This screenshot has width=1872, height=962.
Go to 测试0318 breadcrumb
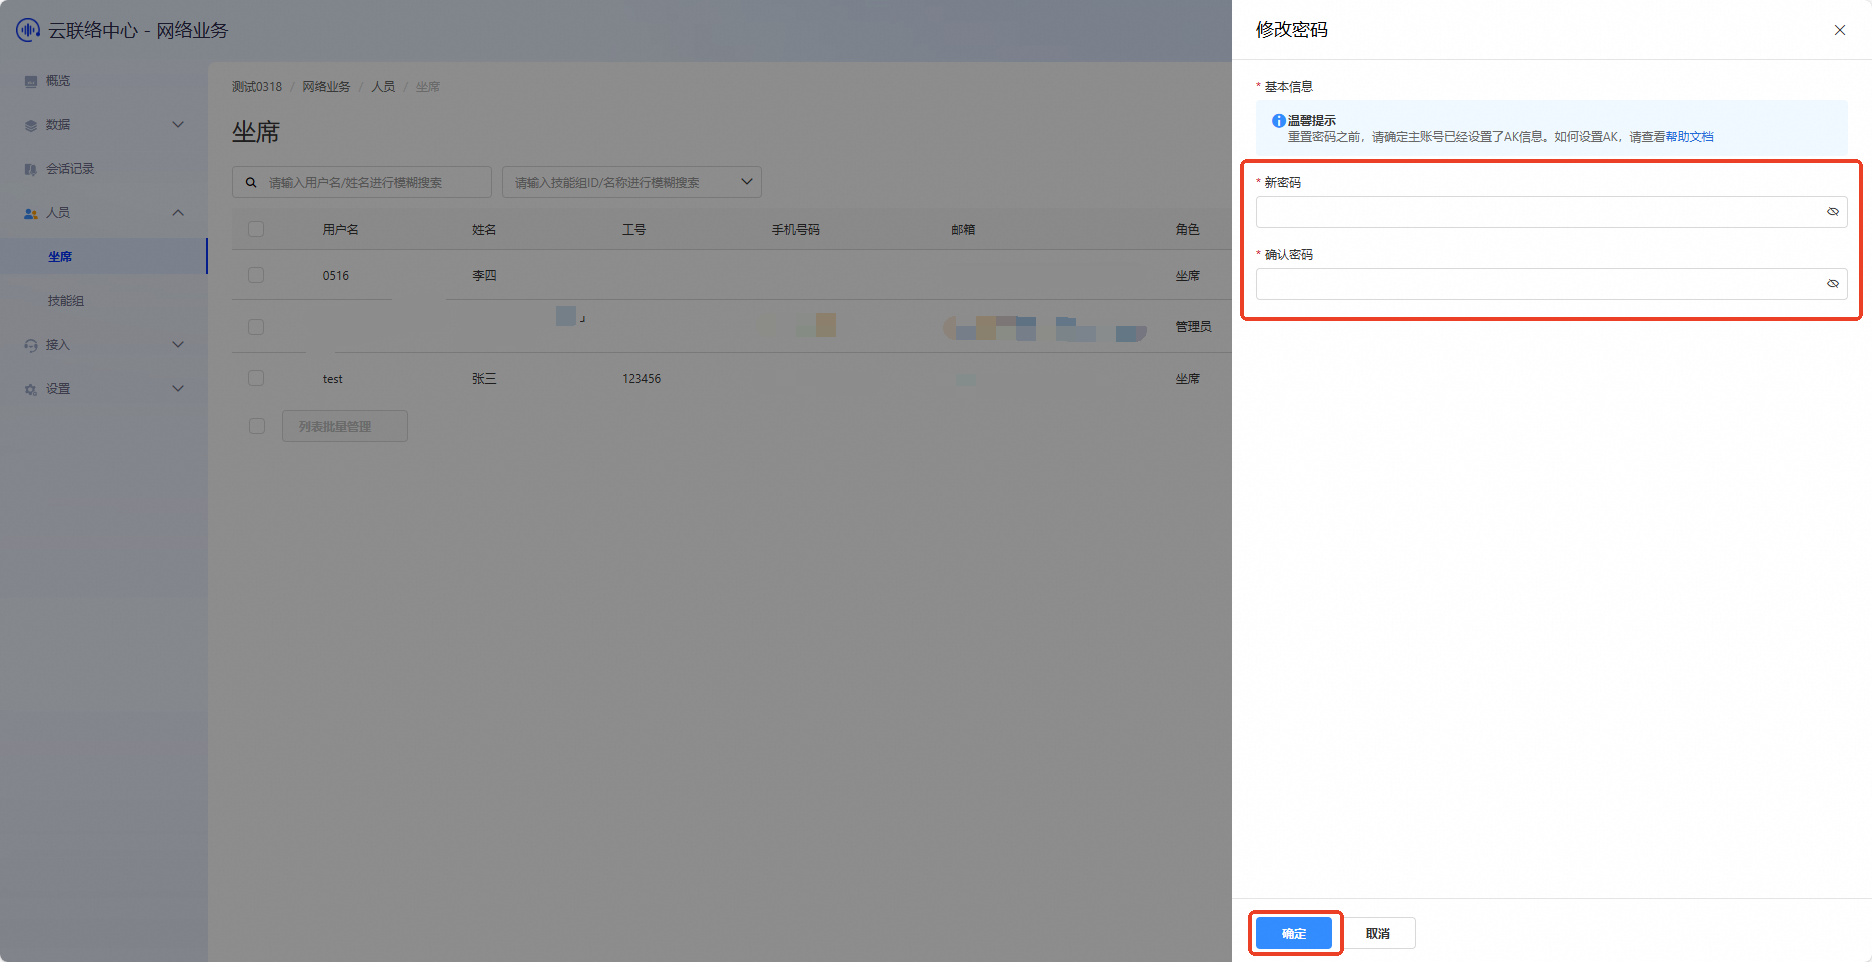257,87
